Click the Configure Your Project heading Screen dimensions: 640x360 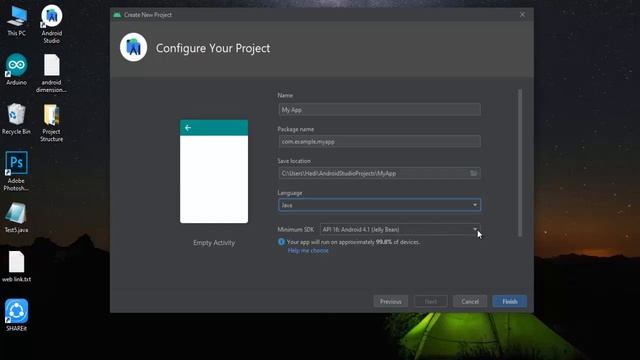[213, 48]
